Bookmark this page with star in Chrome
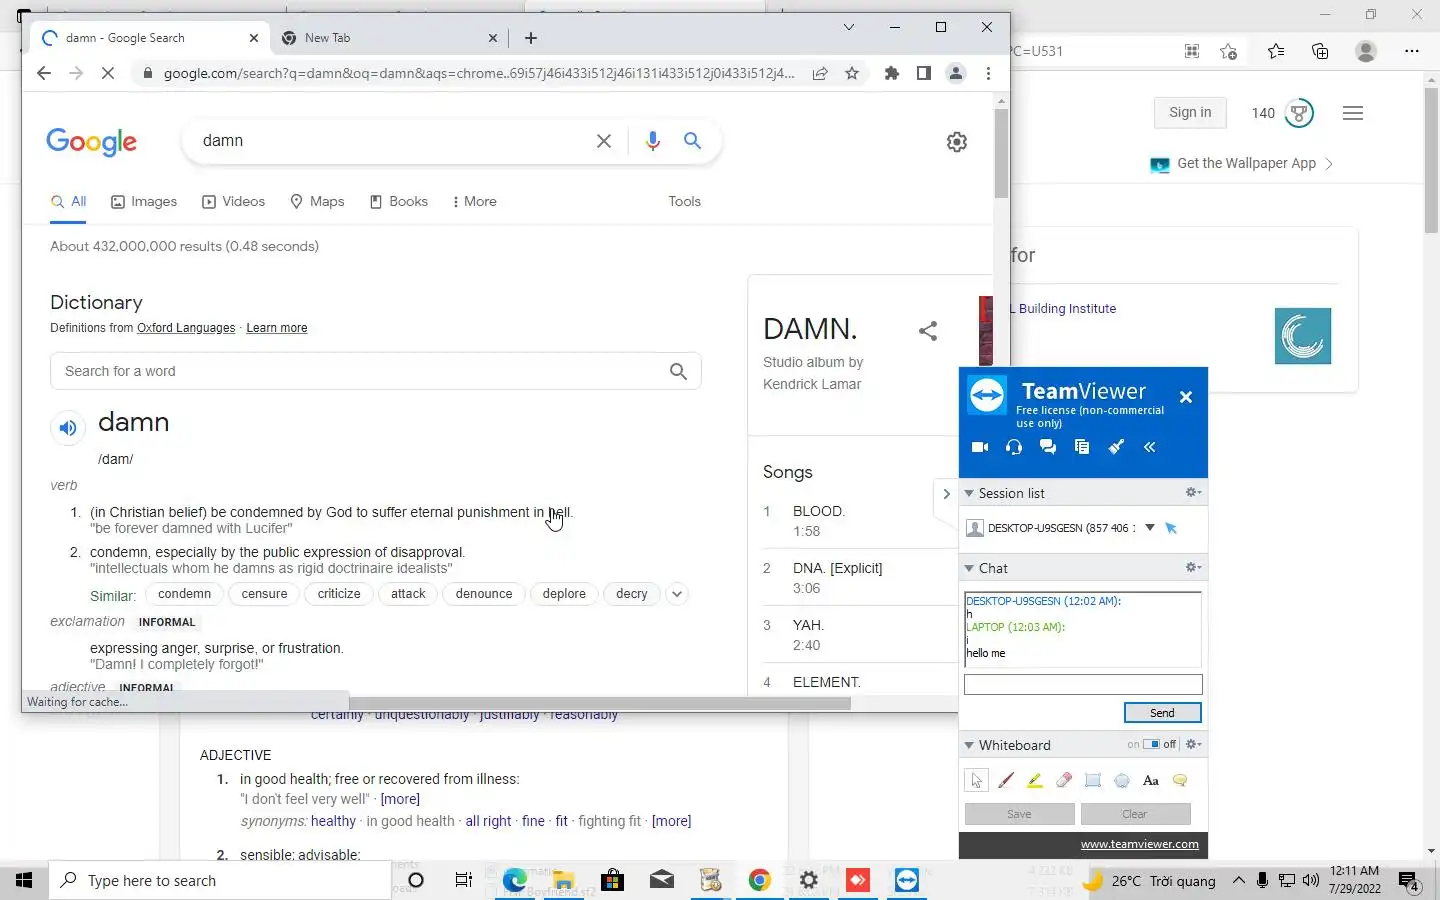This screenshot has width=1440, height=900. point(852,73)
